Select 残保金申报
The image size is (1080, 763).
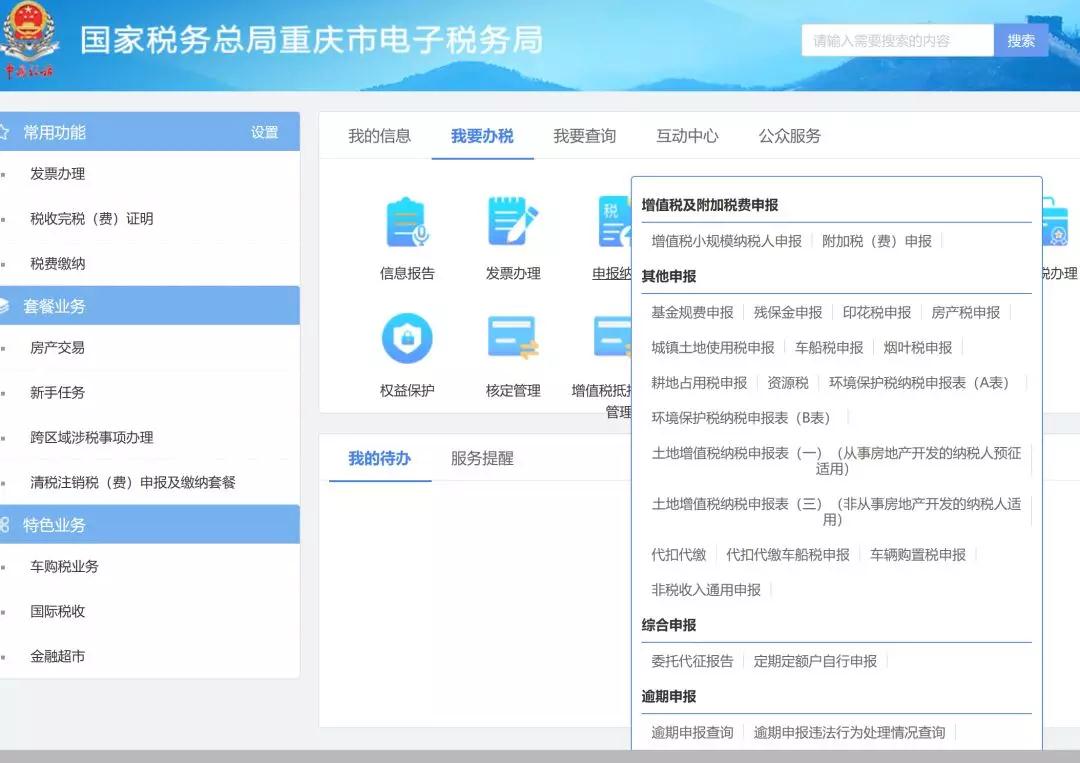coord(788,312)
